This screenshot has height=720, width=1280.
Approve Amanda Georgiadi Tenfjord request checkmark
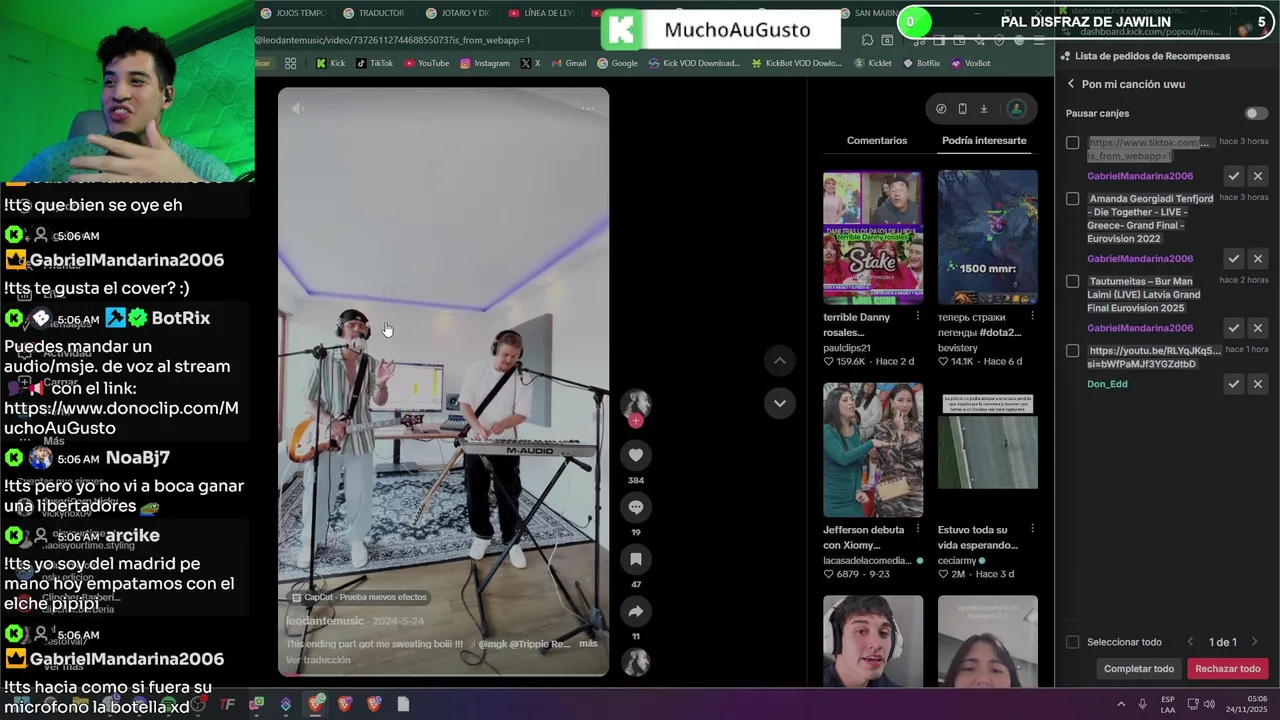pyautogui.click(x=1234, y=259)
